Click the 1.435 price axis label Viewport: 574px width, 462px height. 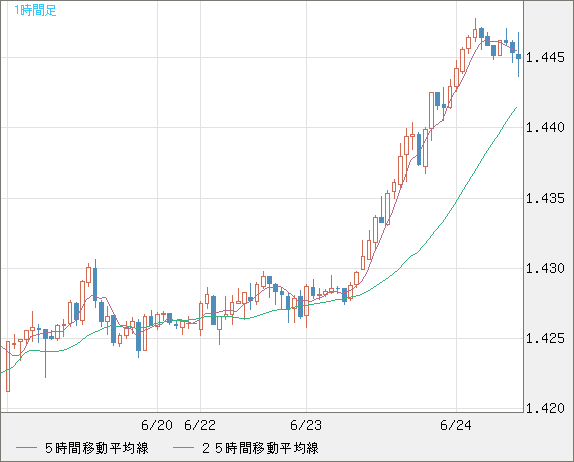(x=545, y=198)
